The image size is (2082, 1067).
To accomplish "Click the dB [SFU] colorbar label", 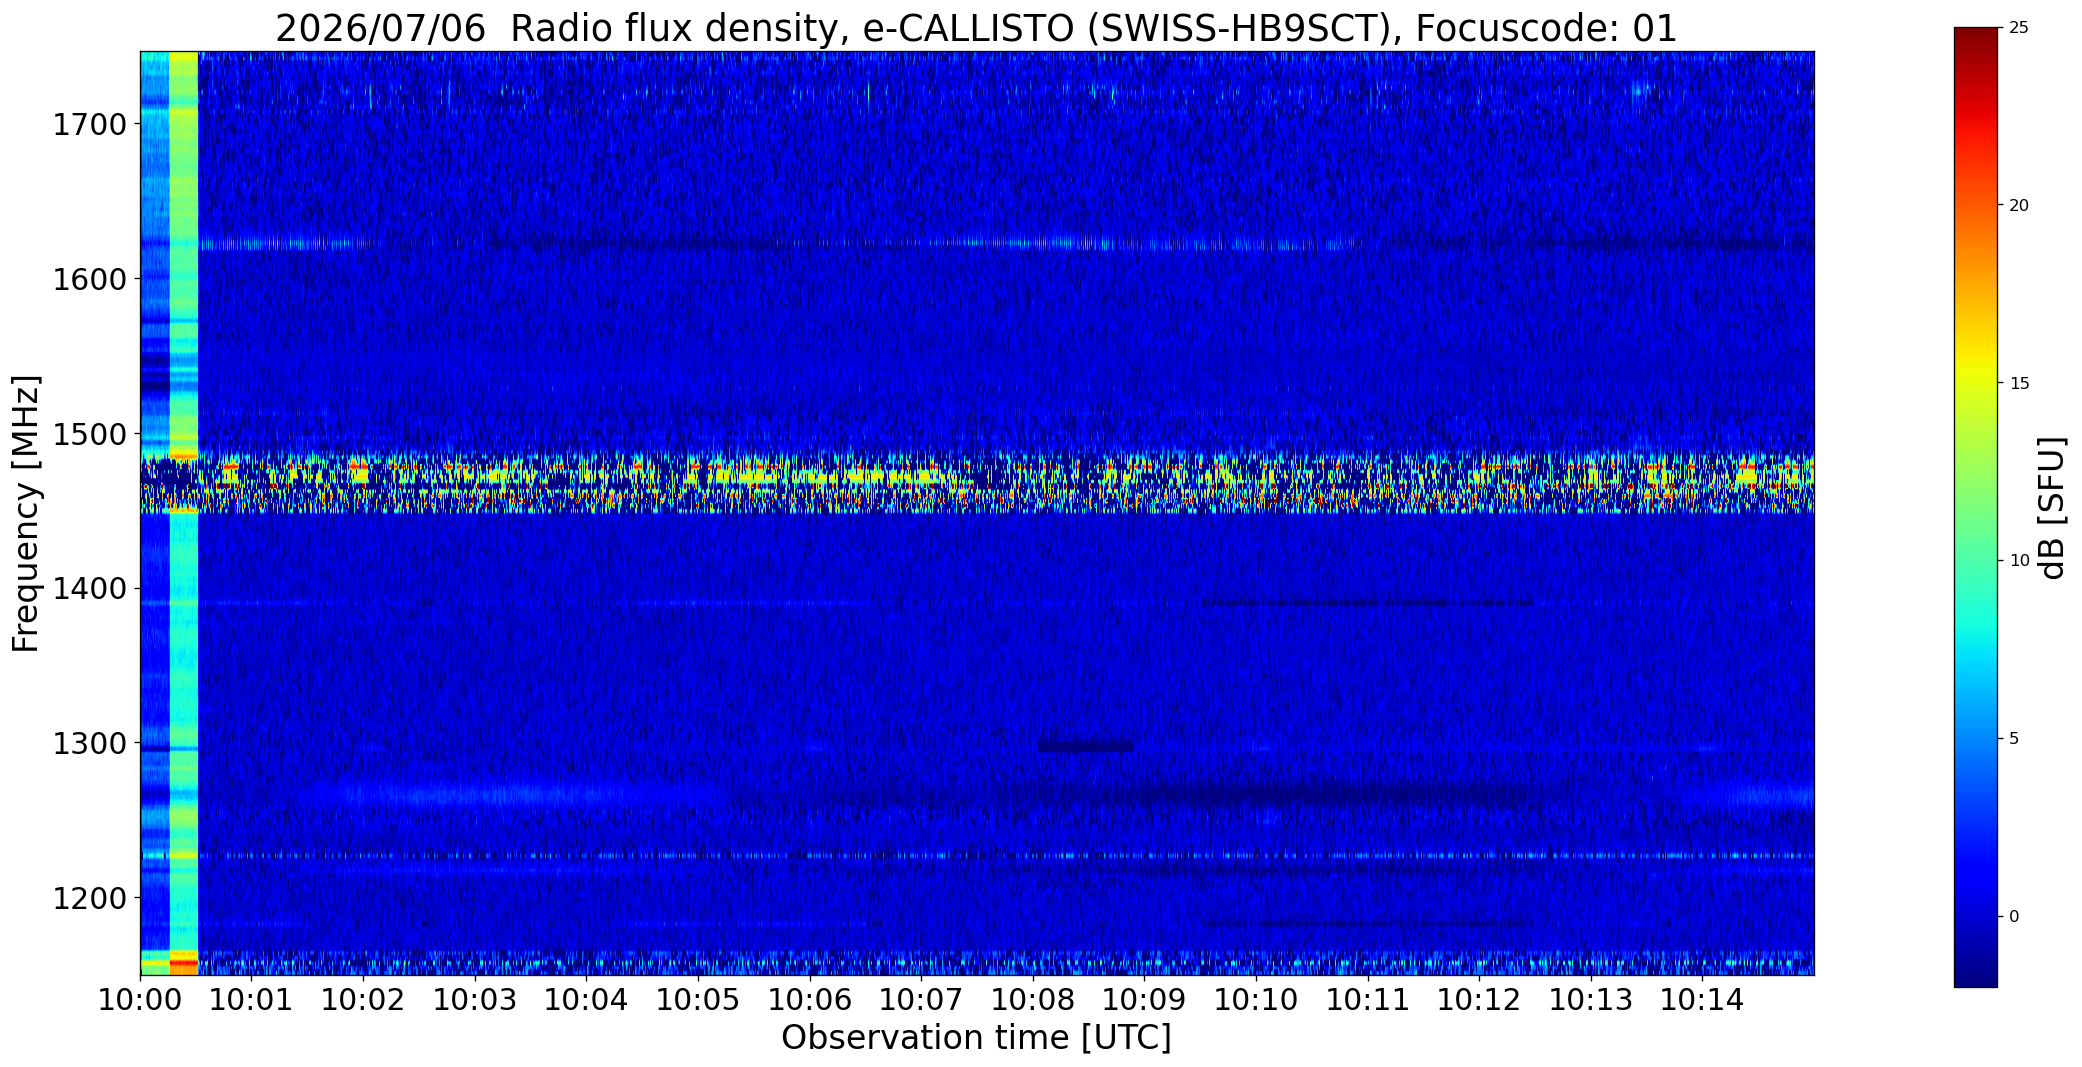I will (2052, 508).
